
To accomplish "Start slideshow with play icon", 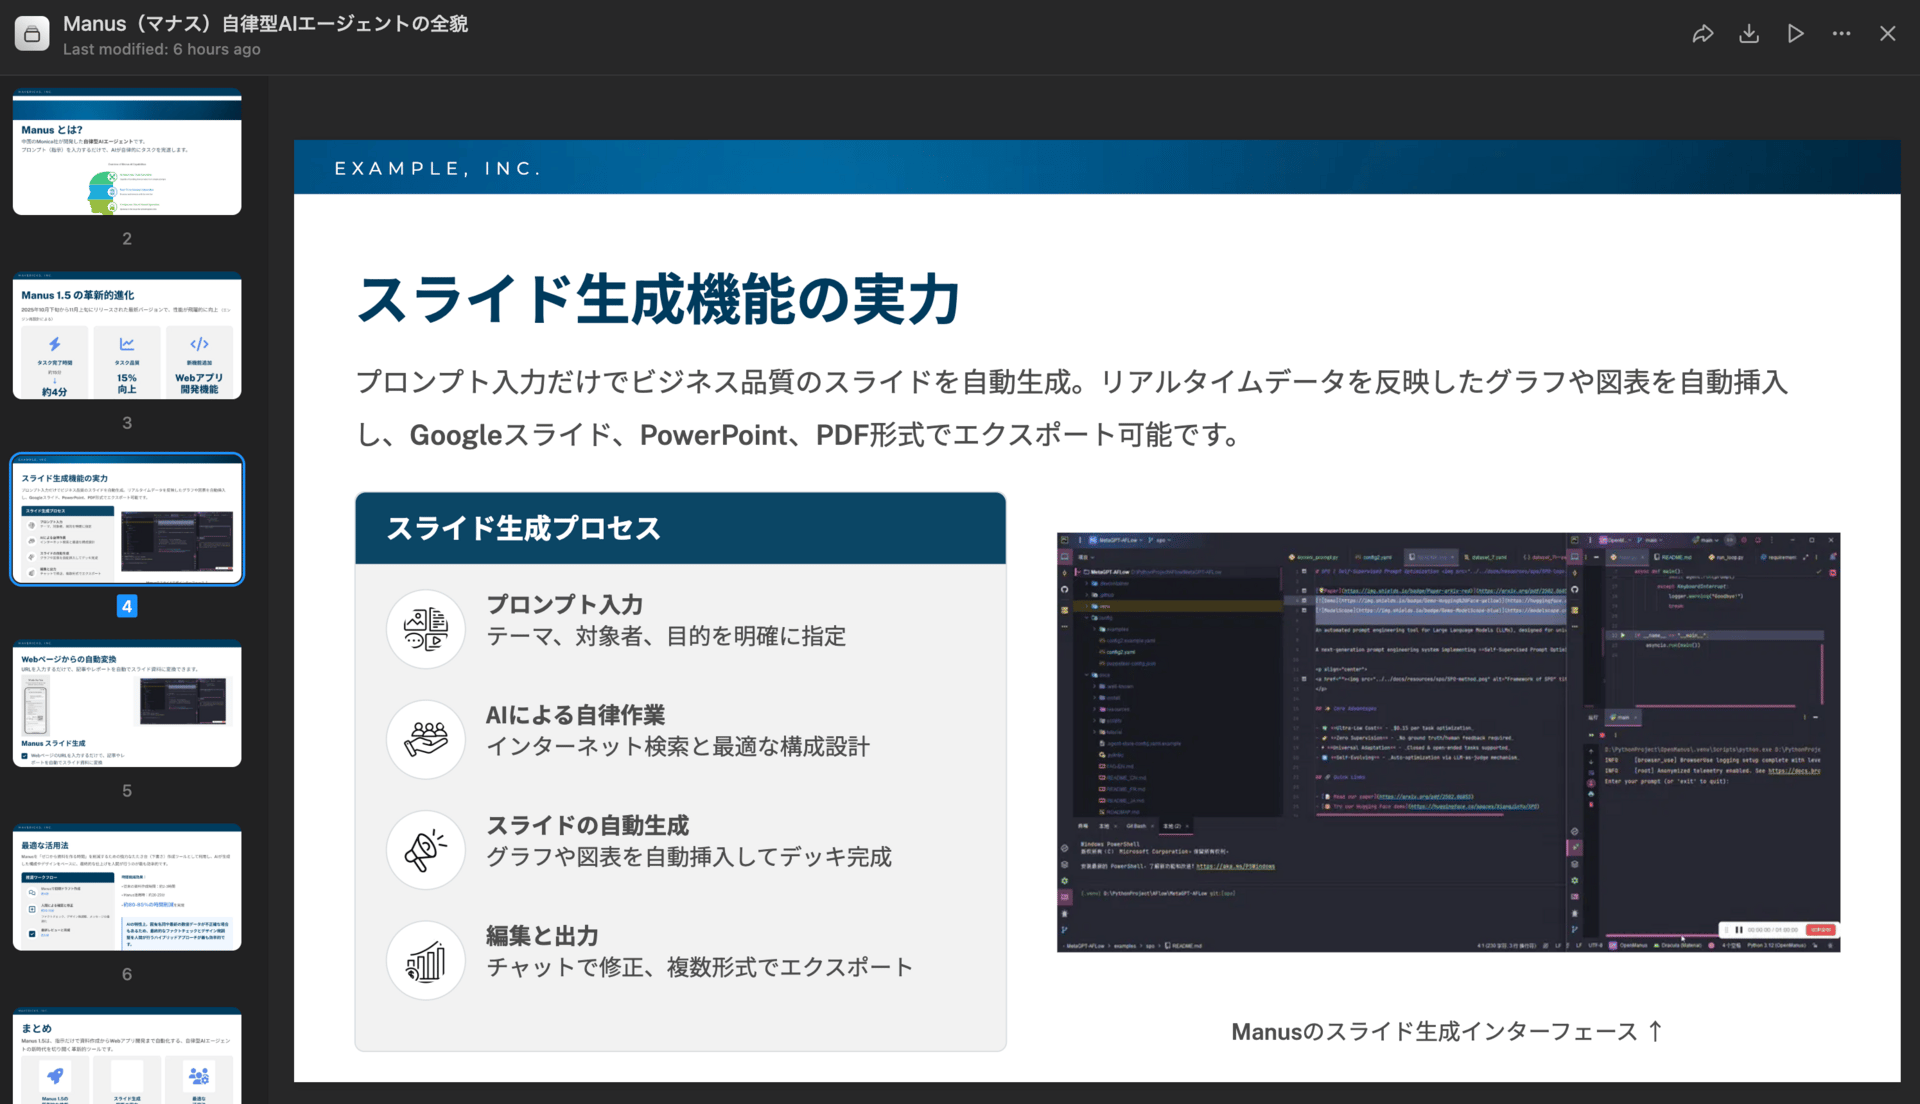I will (1795, 34).
